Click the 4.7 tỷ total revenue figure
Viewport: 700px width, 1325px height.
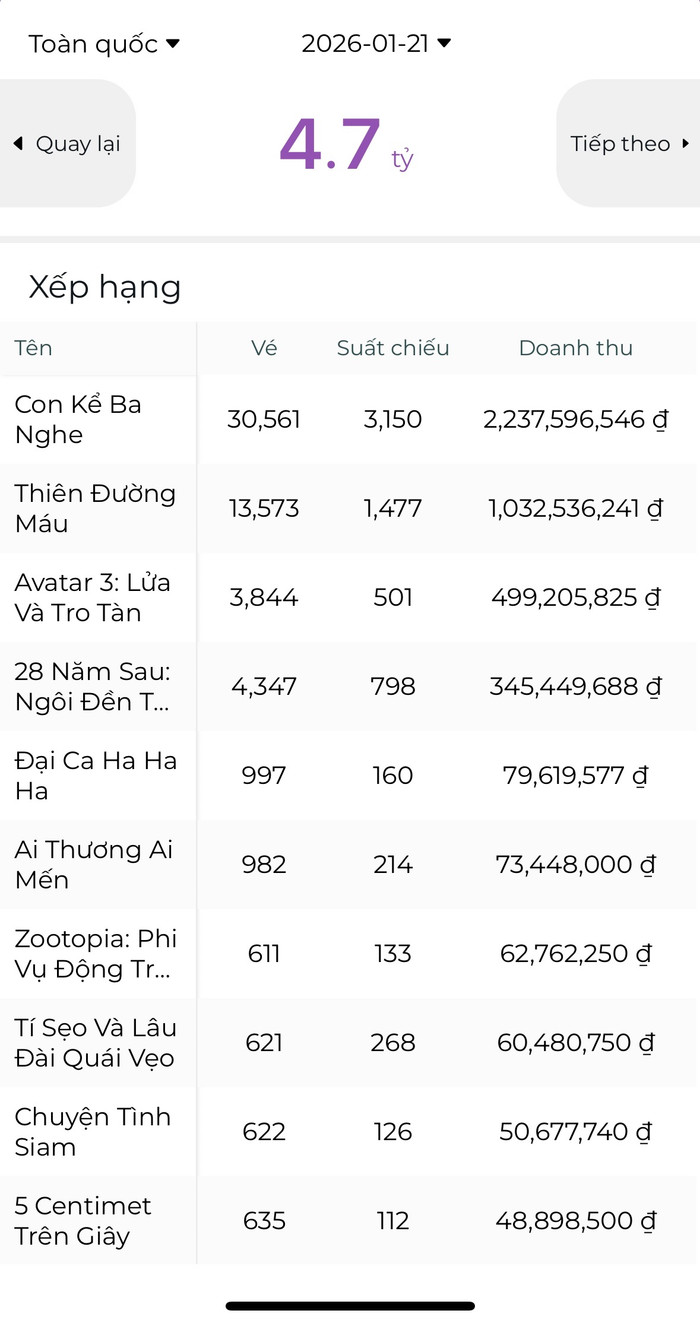[345, 145]
